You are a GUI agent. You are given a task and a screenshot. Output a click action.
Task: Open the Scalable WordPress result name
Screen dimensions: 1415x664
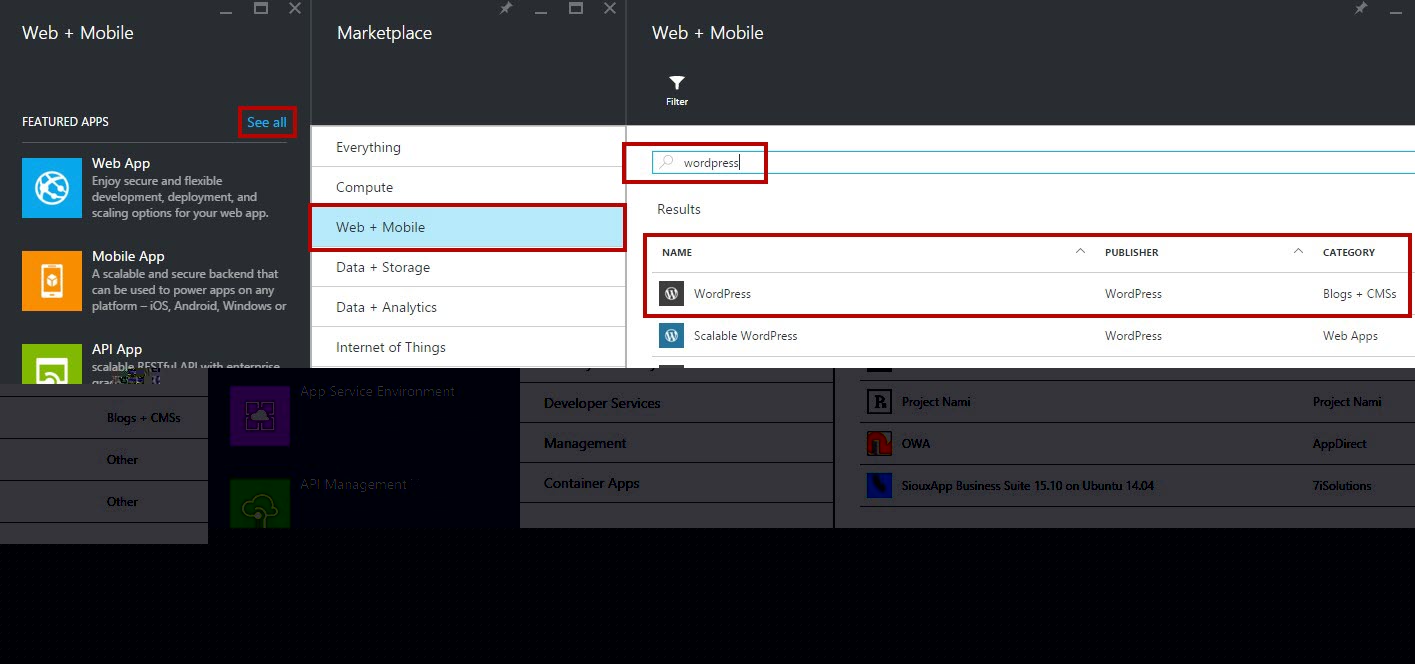point(746,336)
